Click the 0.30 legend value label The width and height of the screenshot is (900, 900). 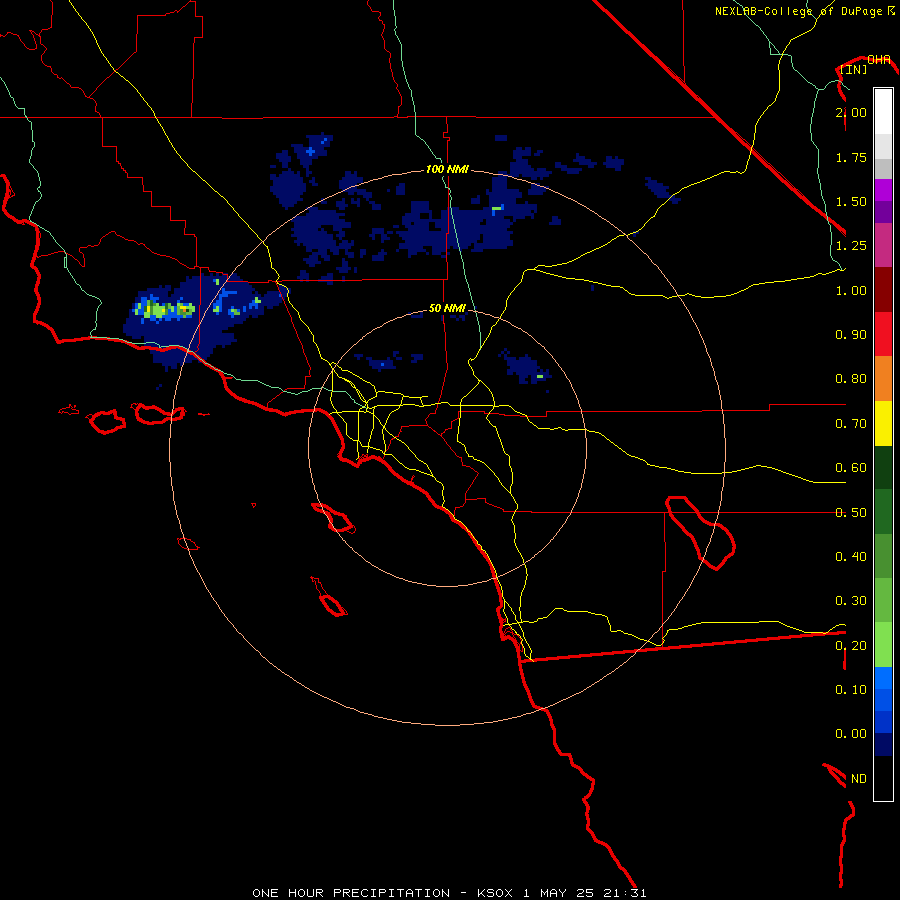pos(851,601)
